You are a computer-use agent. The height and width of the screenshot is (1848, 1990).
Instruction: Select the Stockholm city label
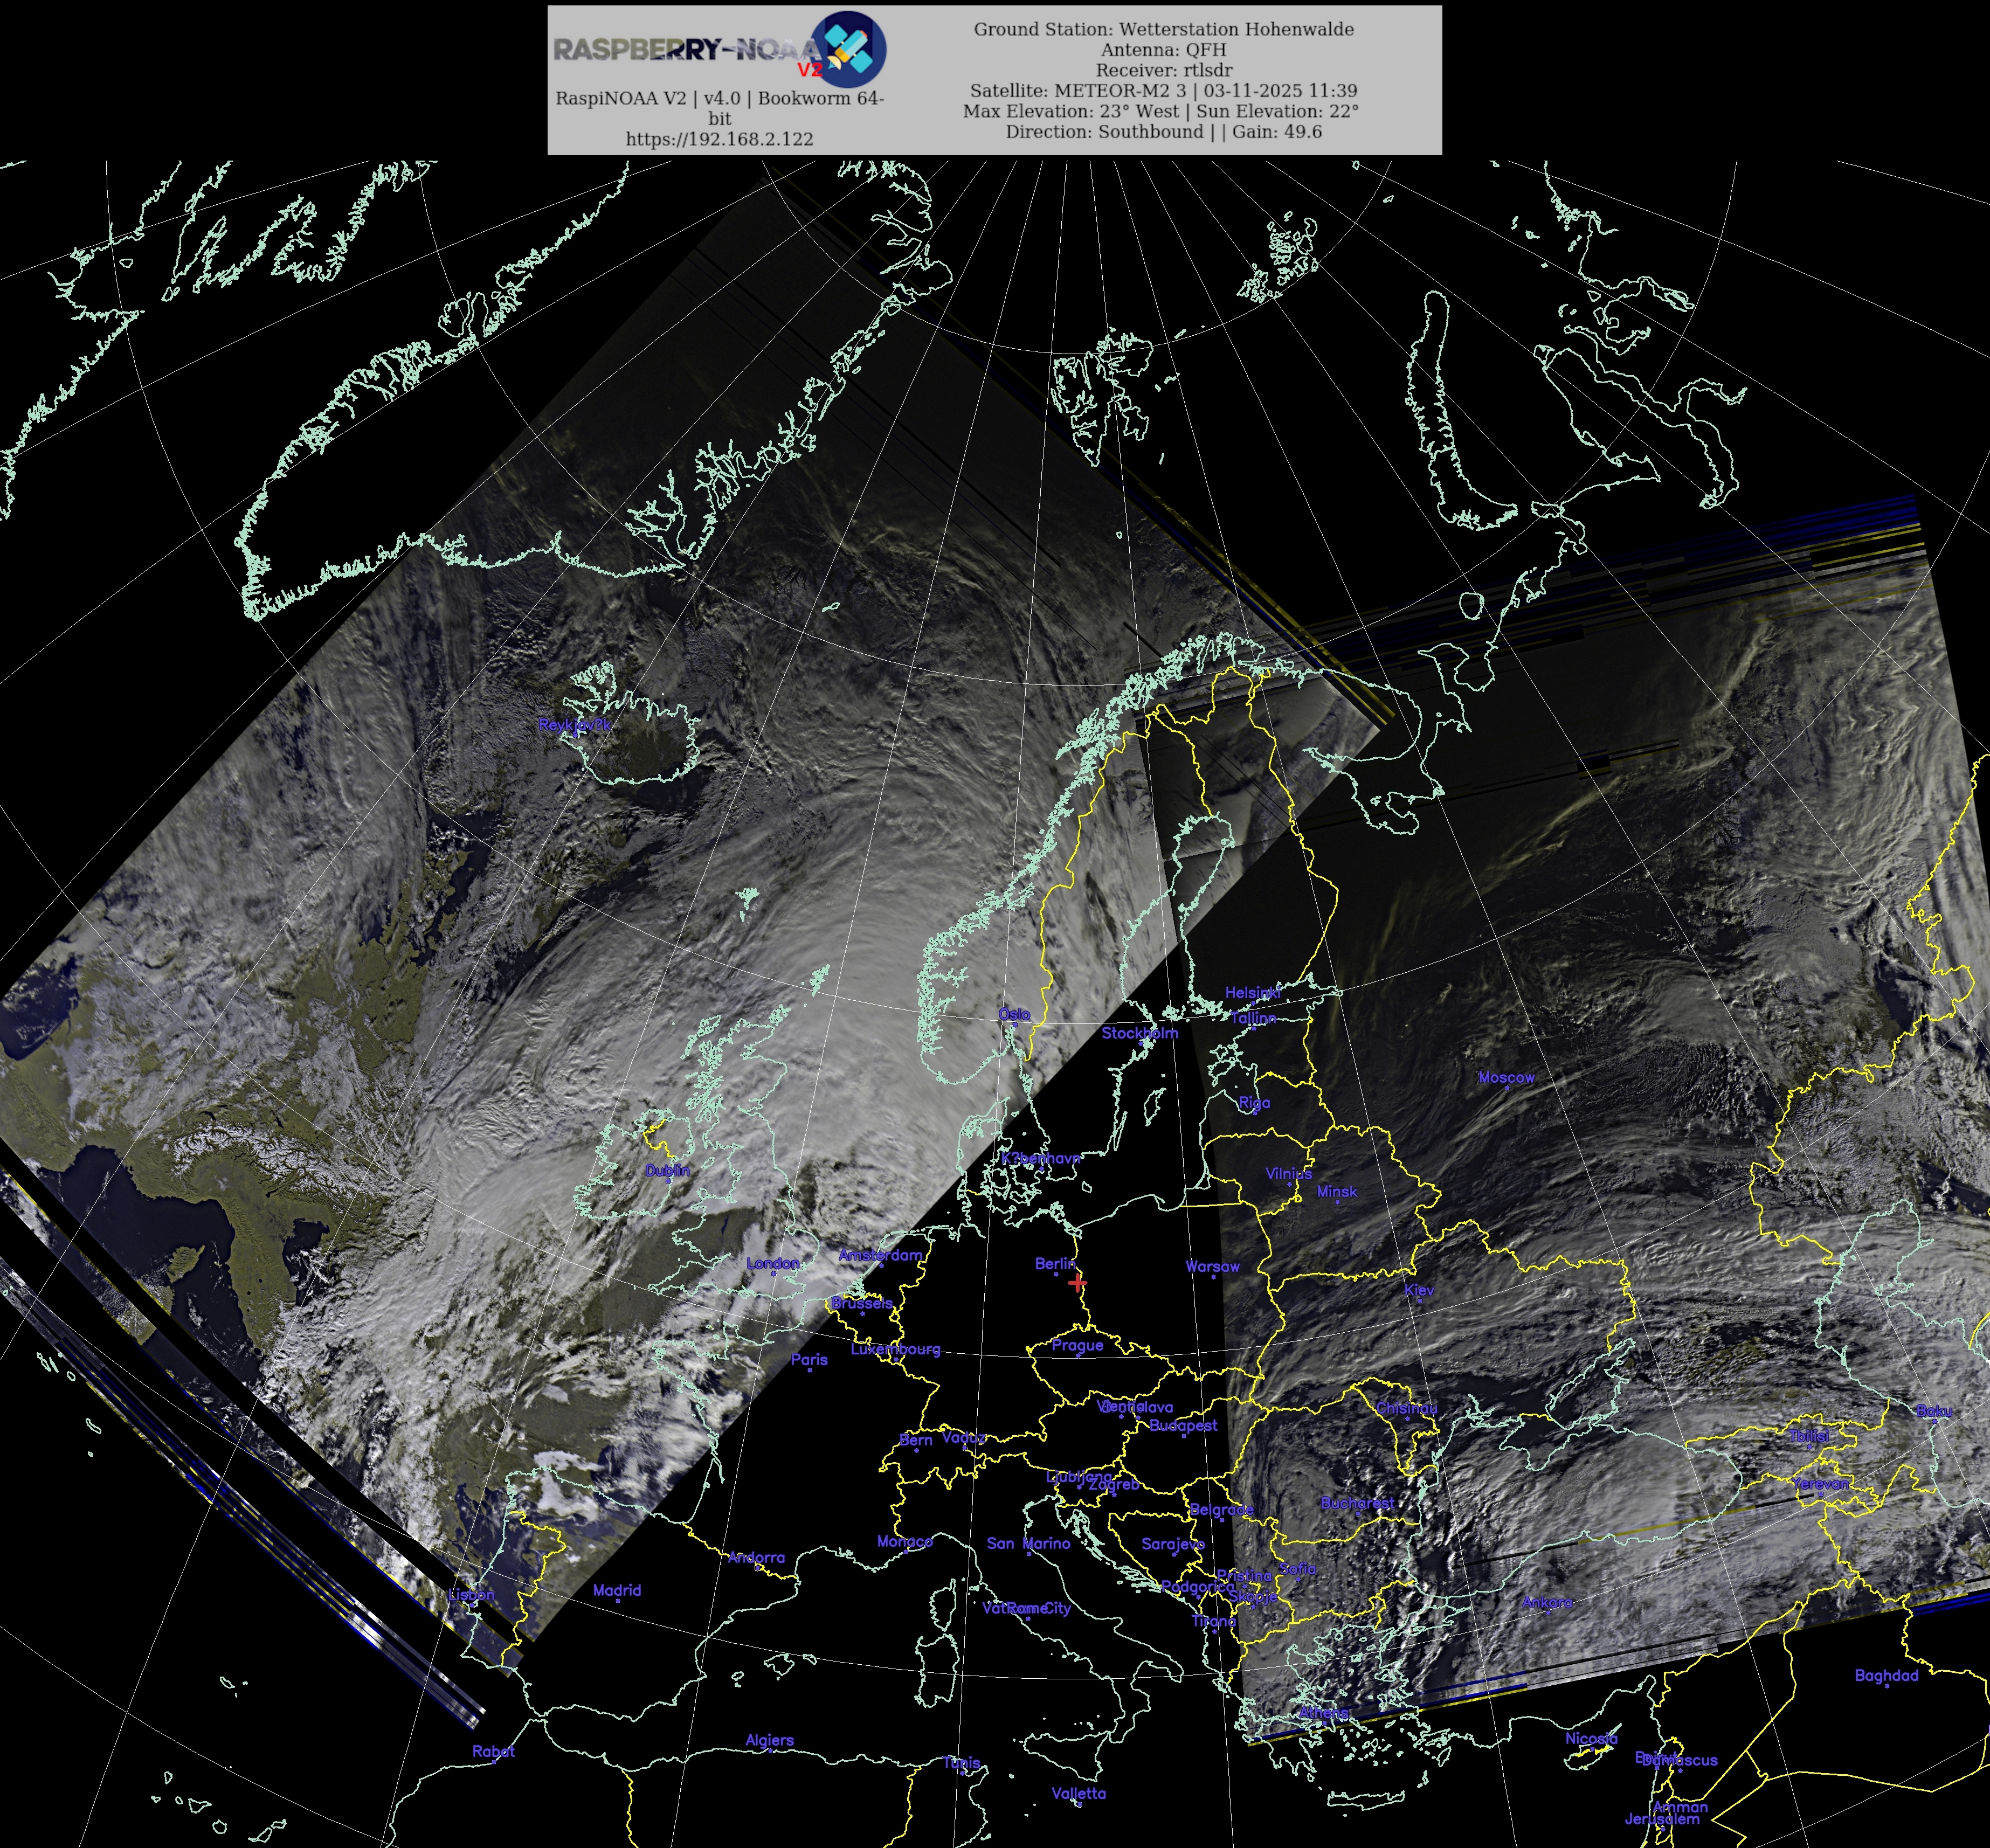click(x=1139, y=1033)
